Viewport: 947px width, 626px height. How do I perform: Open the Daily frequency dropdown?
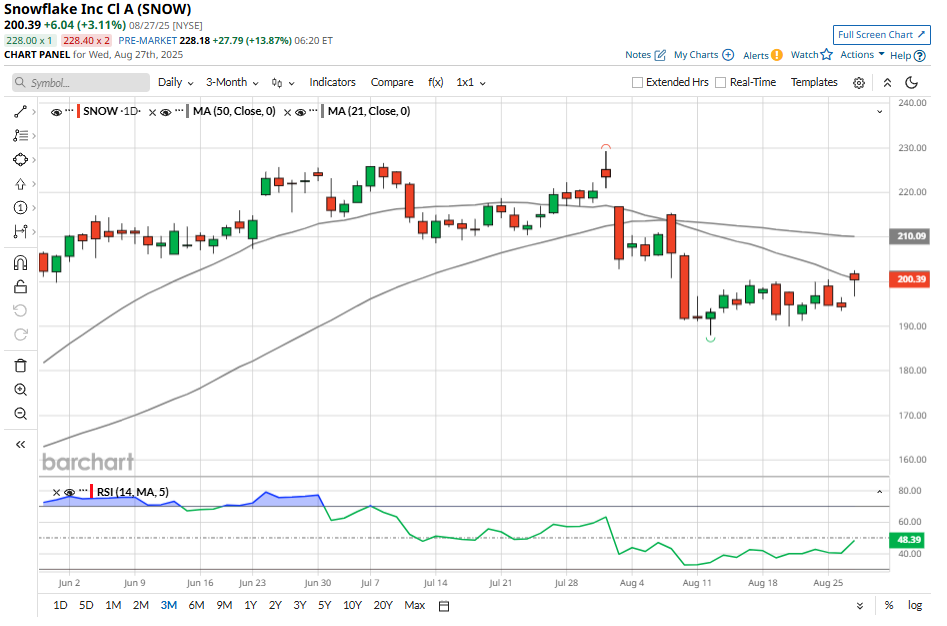[176, 82]
